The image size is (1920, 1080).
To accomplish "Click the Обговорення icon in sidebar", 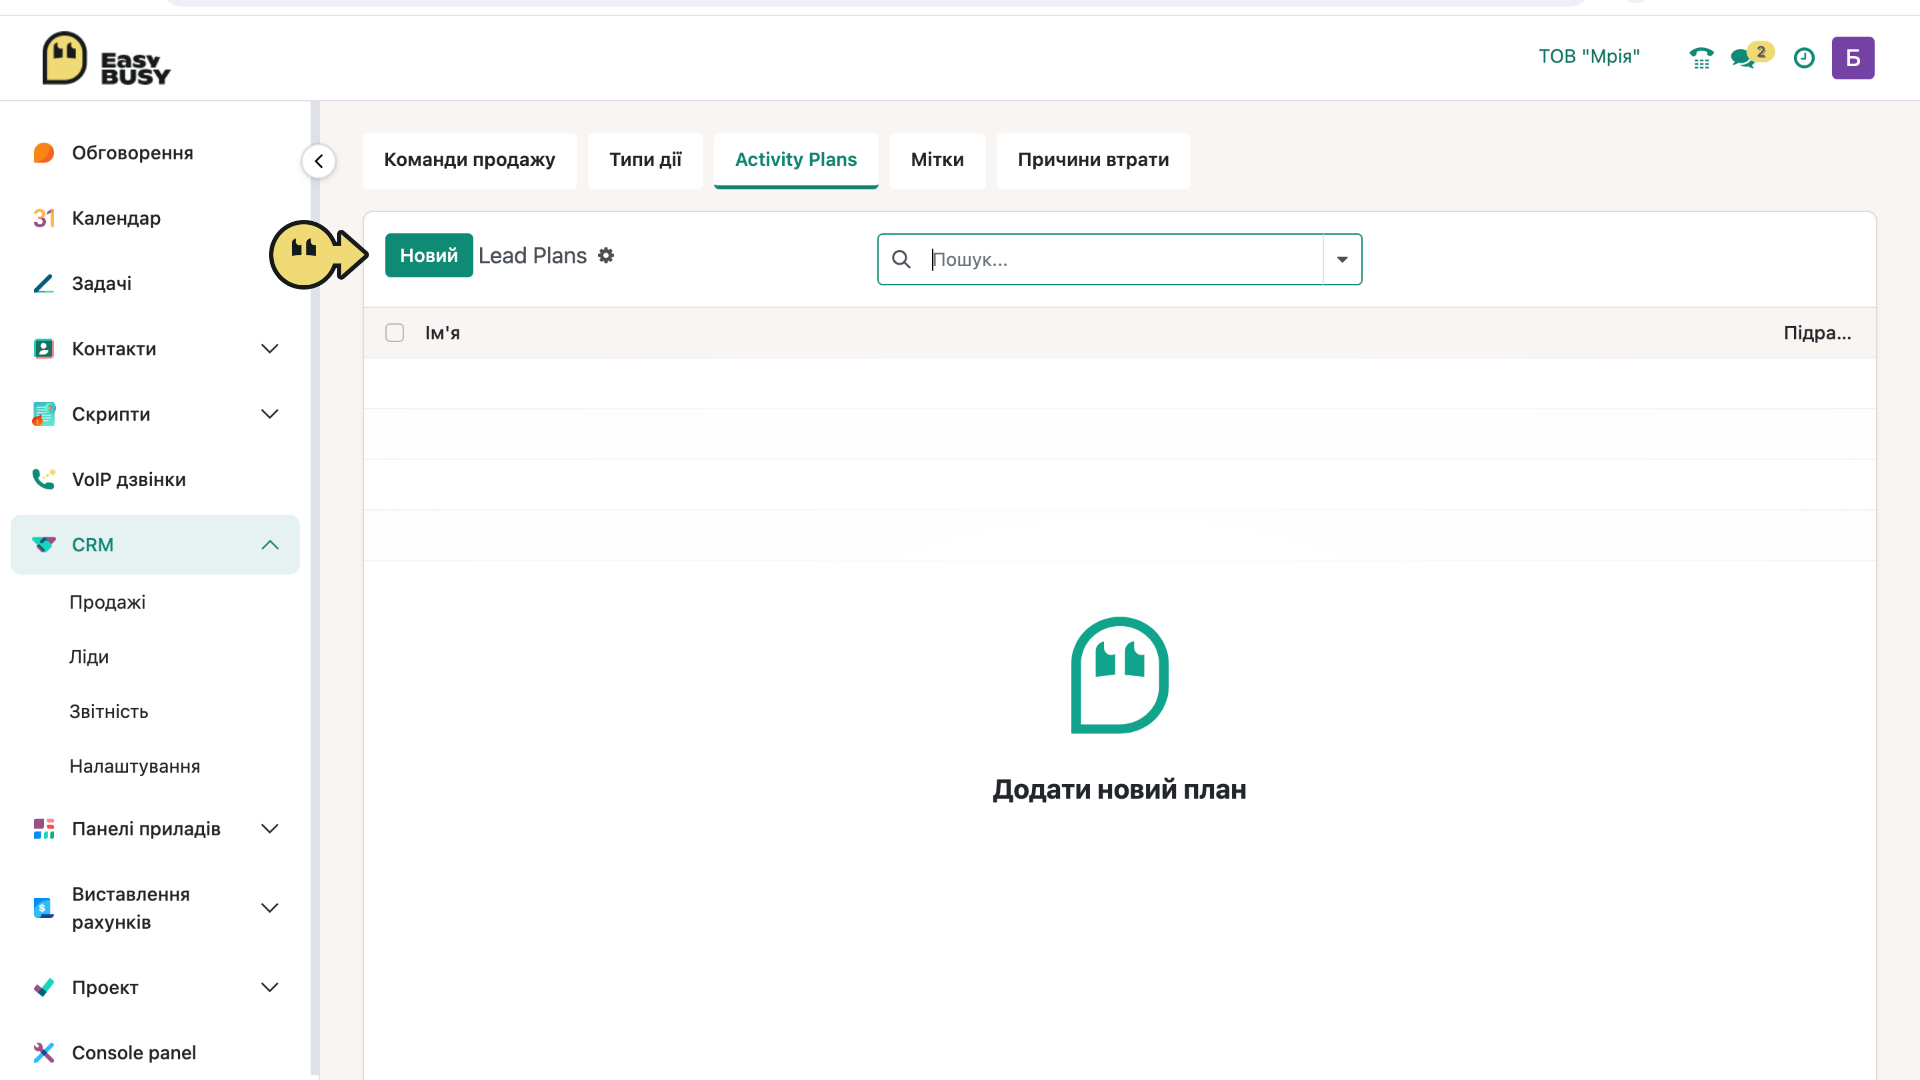I will (44, 153).
